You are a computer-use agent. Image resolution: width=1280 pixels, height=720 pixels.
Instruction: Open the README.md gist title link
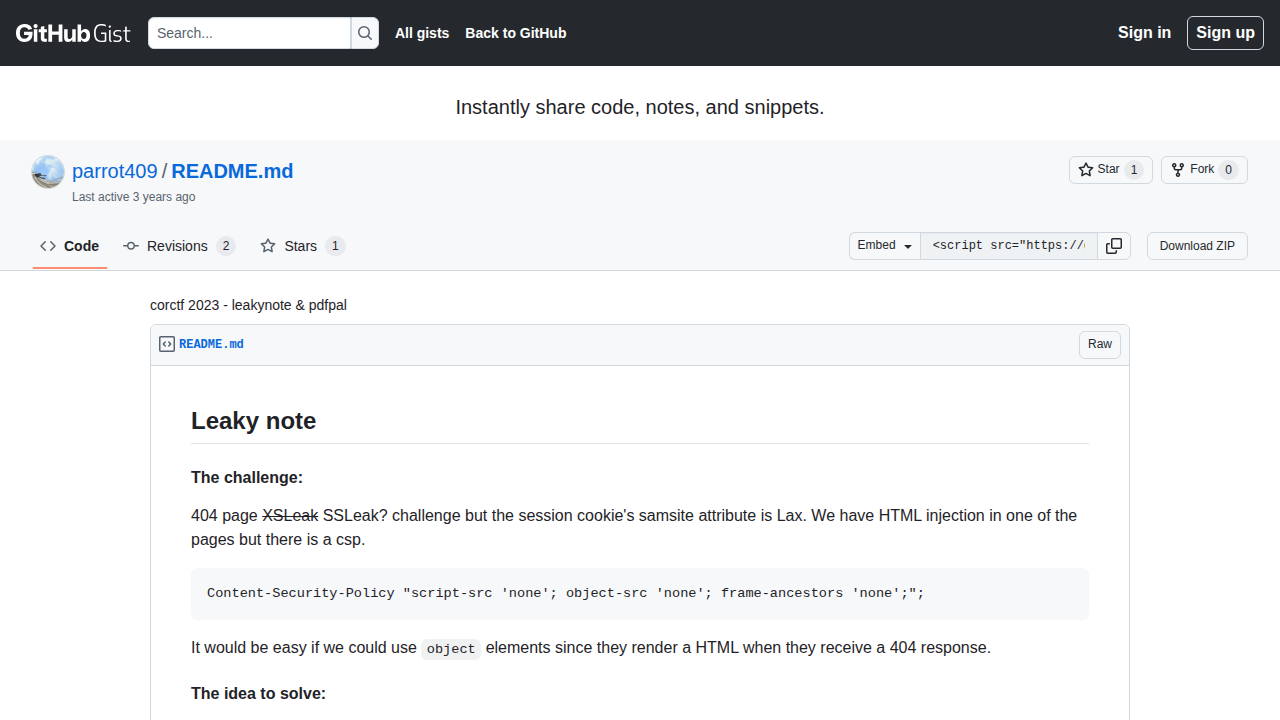tap(232, 171)
